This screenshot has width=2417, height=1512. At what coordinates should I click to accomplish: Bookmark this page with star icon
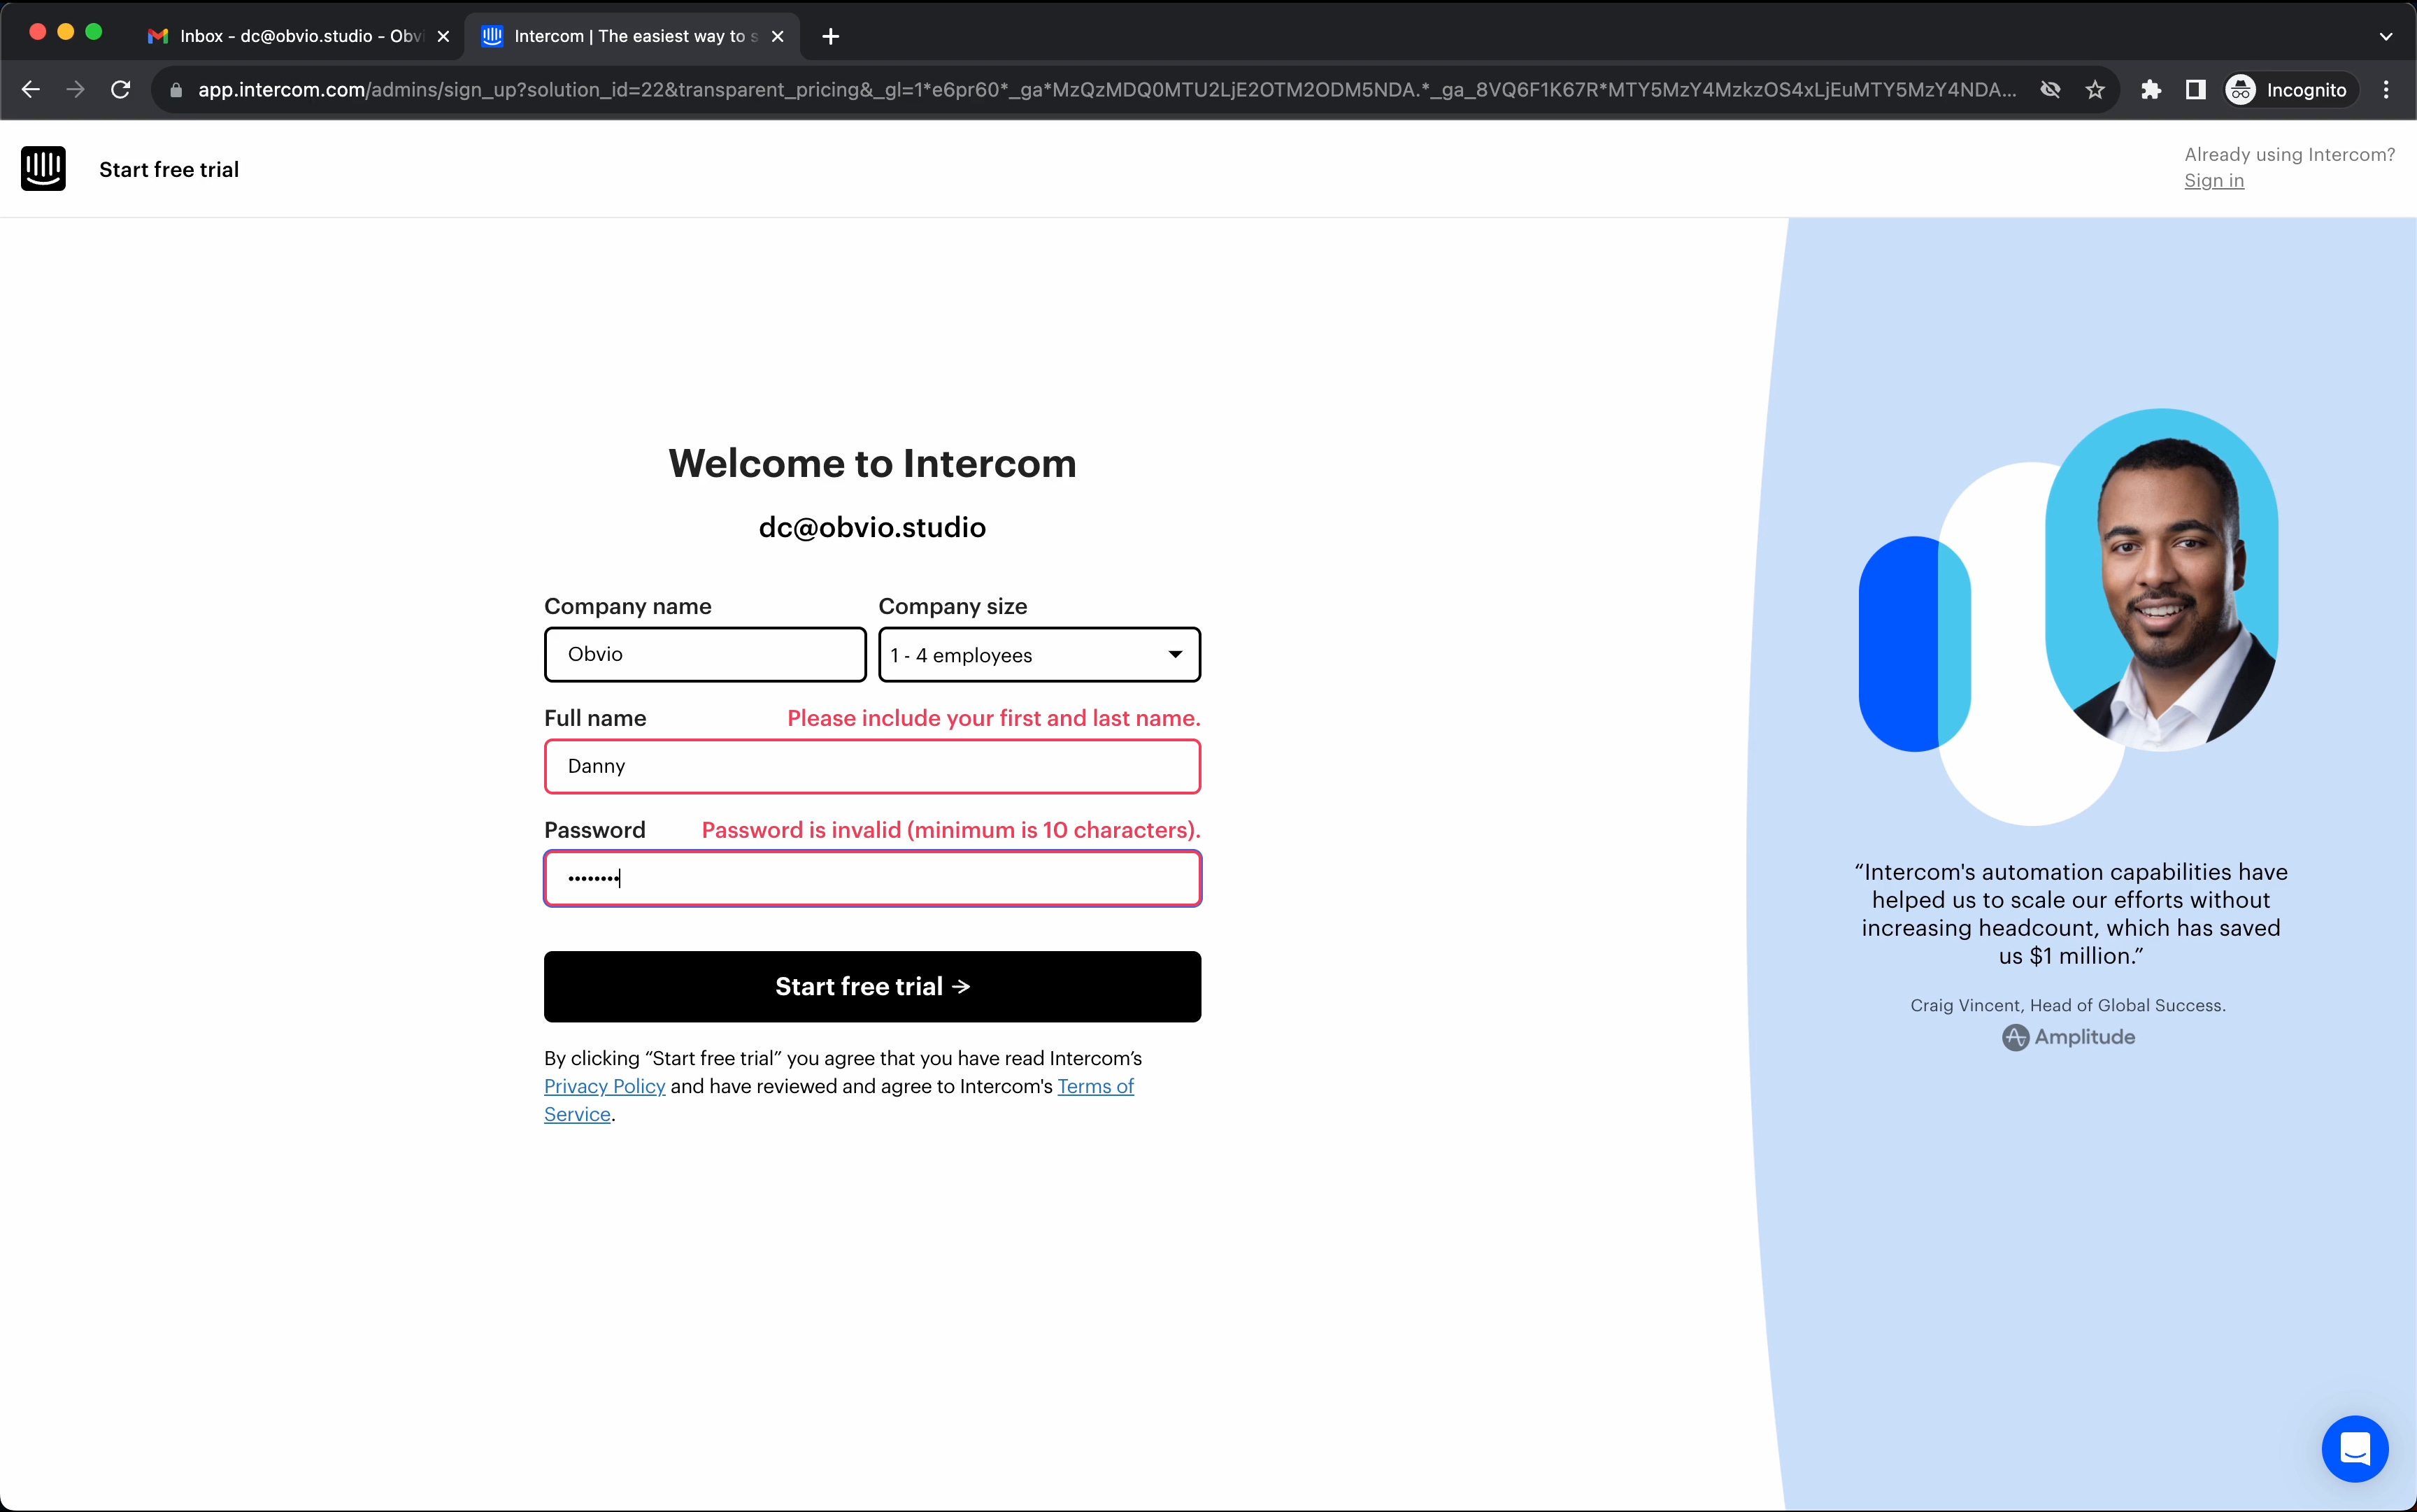2095,90
